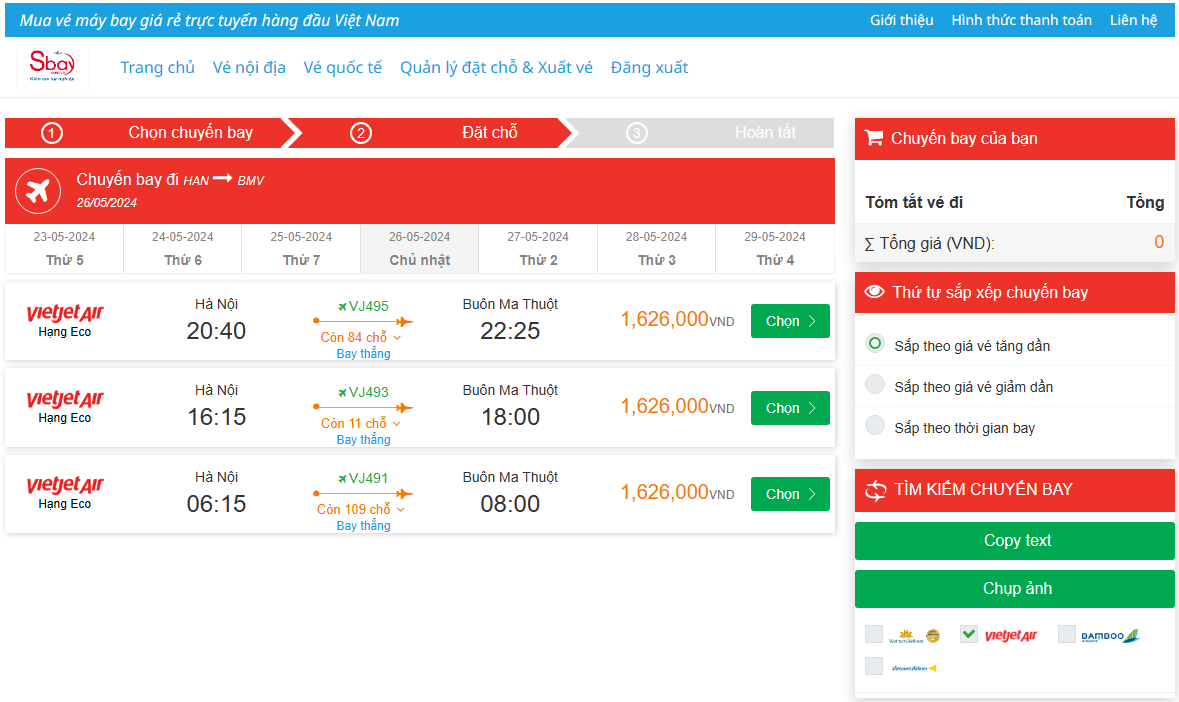Click the green plane icon beside VJ493

(342, 392)
